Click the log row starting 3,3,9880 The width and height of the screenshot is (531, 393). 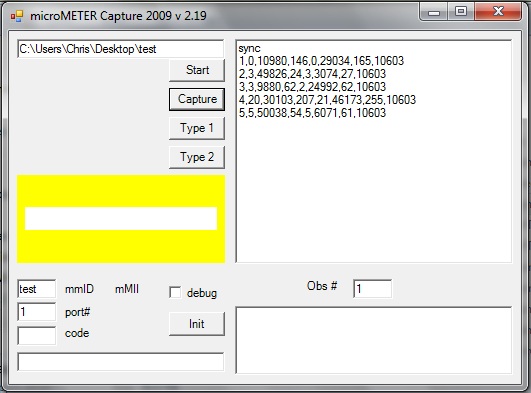tap(312, 87)
